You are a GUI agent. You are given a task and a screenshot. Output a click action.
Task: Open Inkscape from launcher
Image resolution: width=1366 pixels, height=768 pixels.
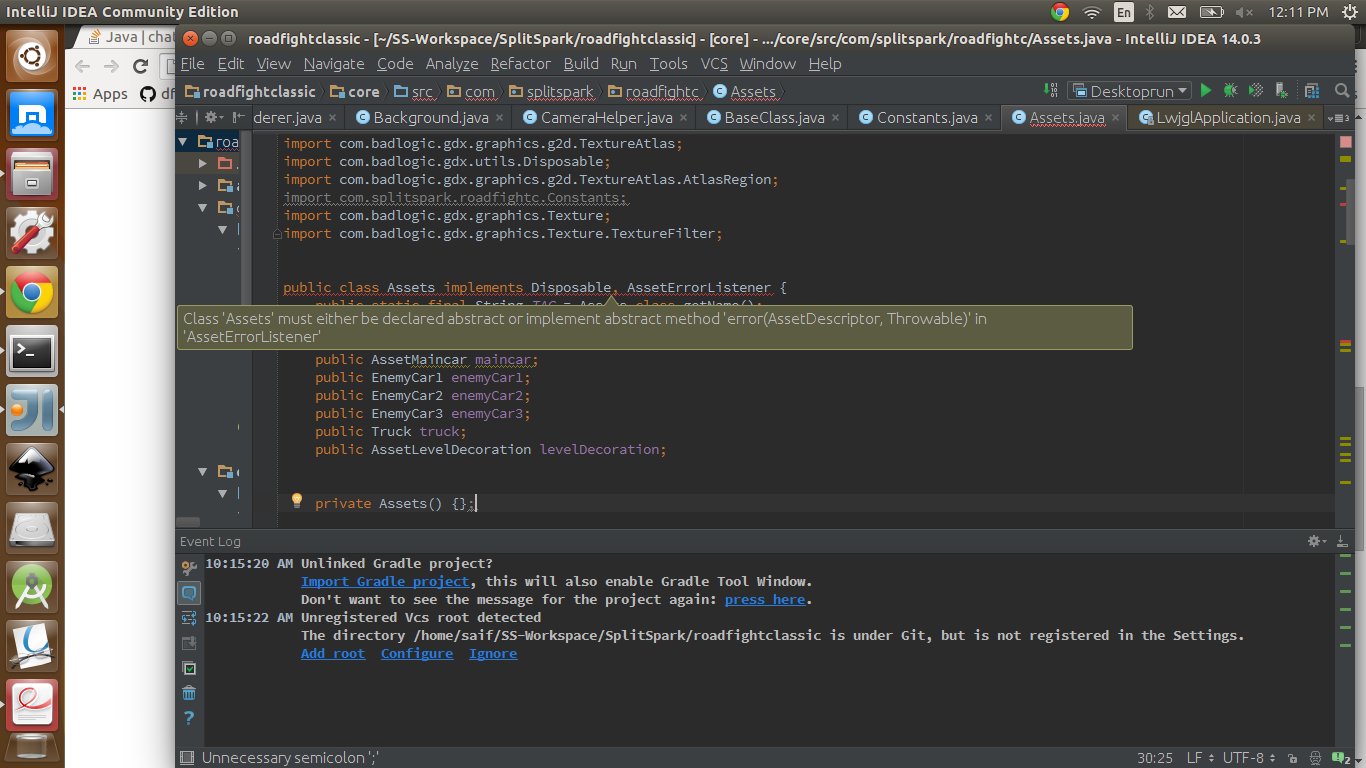tap(33, 470)
